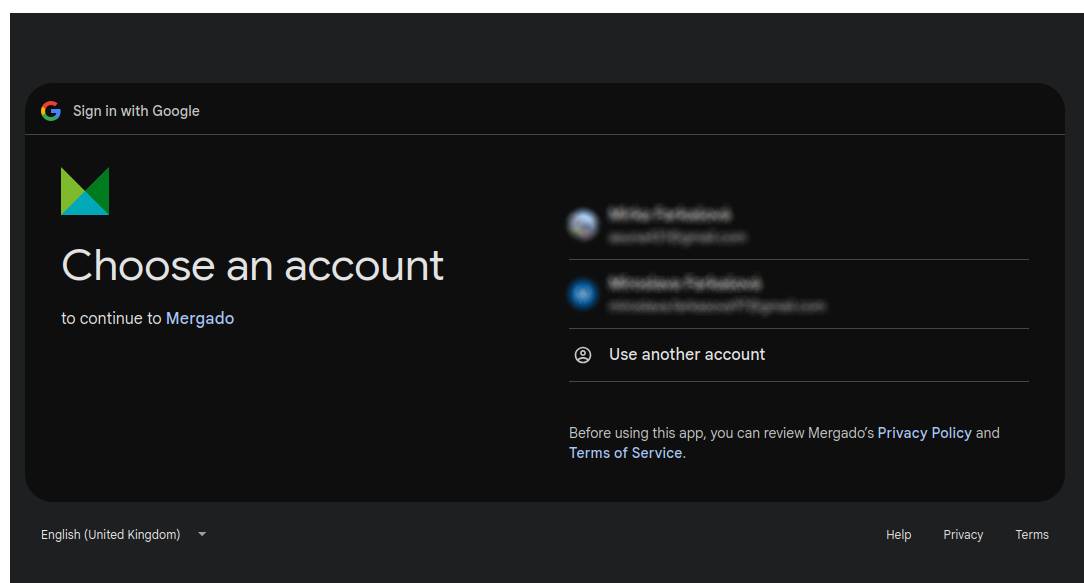Choose Use another account
Viewport: 1084px width, 583px height.
click(798, 355)
